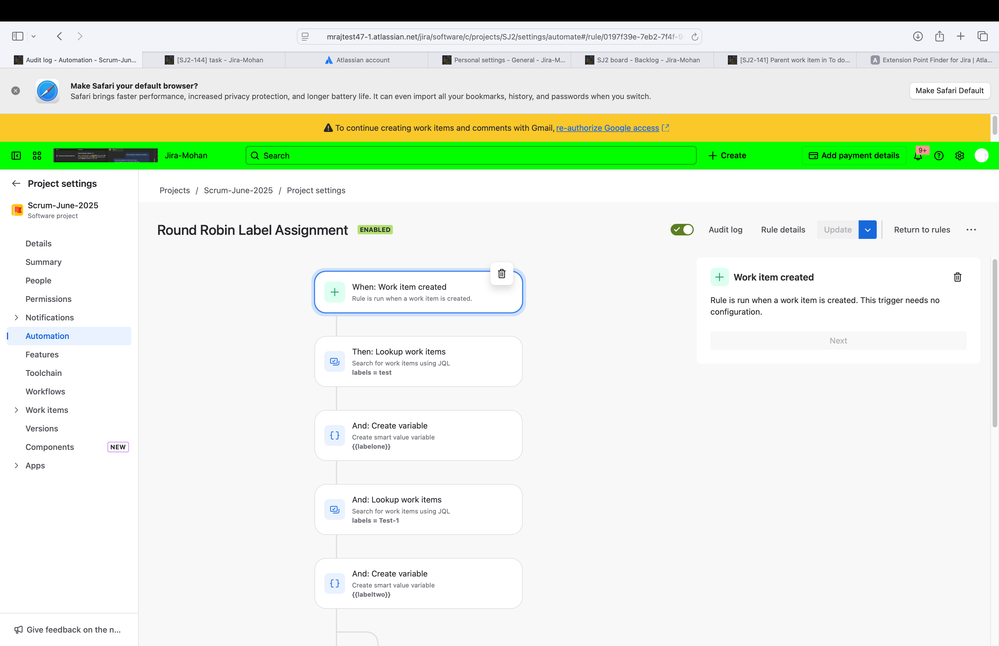Go forward with Safari's forward arrow
999x646 pixels.
click(x=80, y=36)
